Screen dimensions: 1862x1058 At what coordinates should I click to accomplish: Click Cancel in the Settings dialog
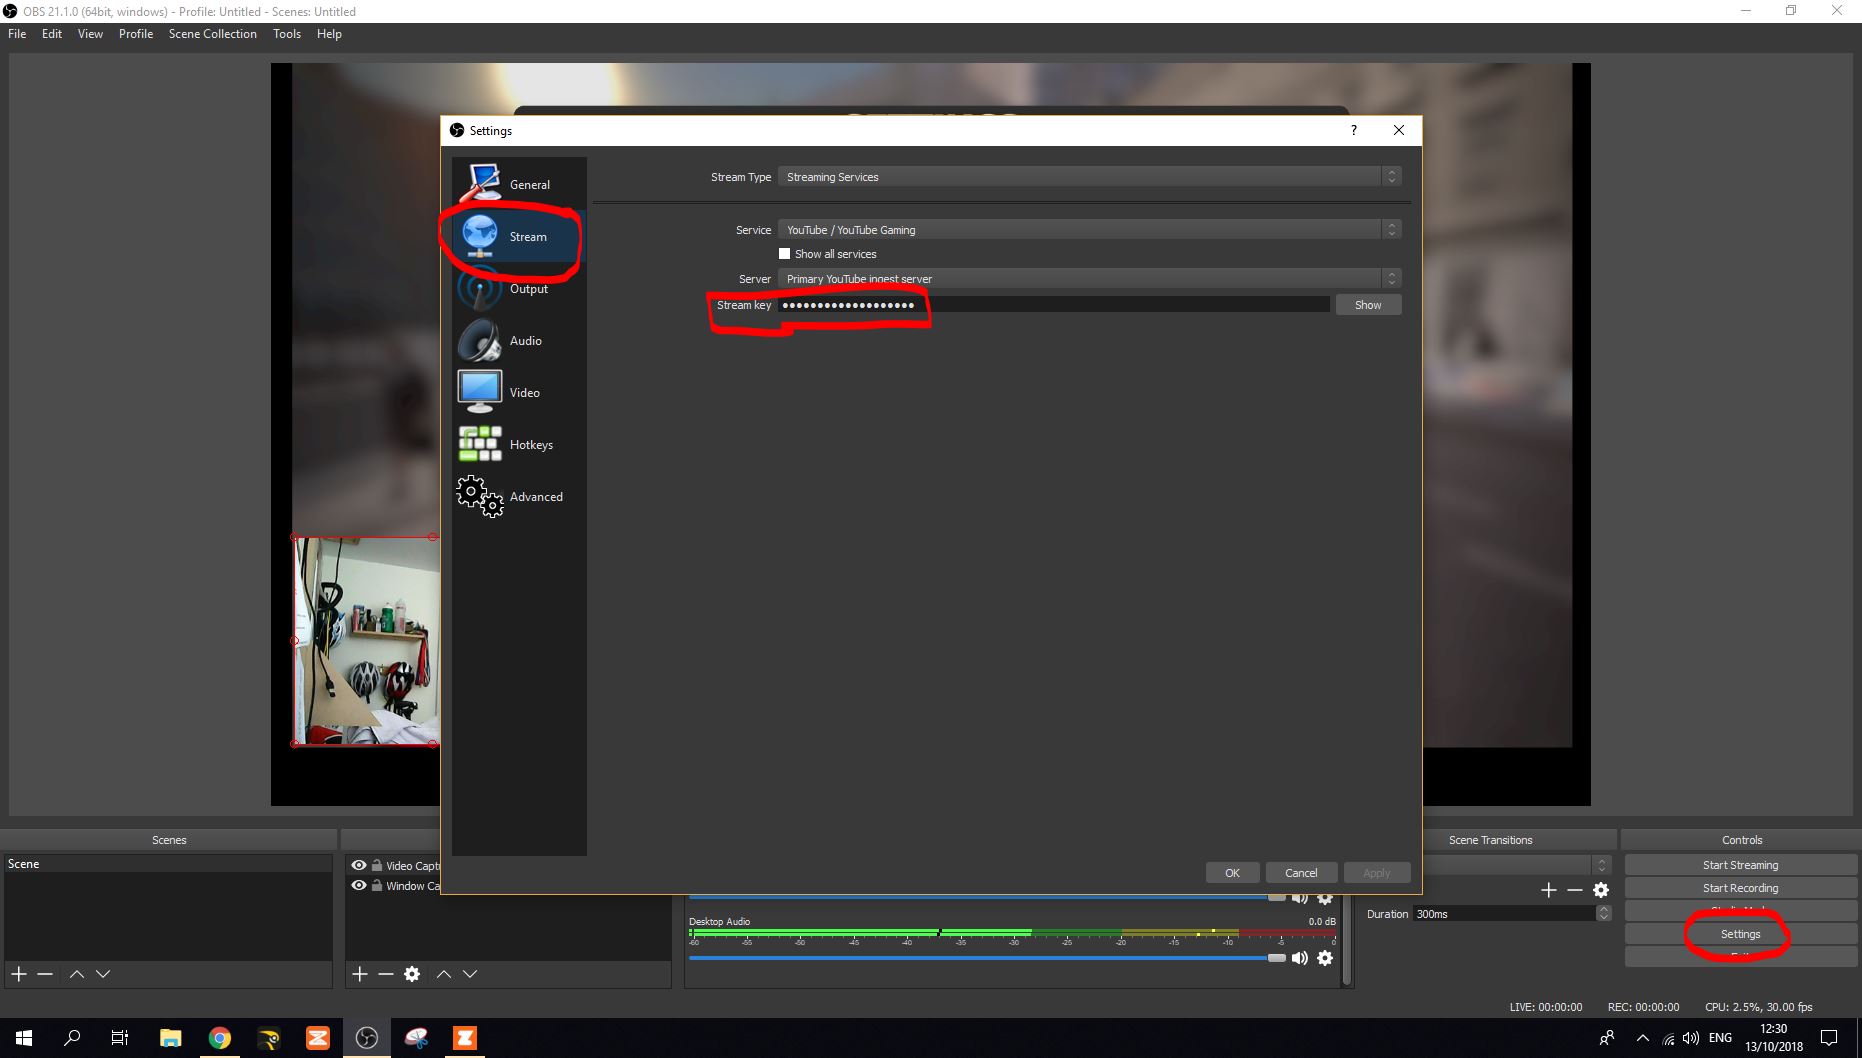pos(1301,873)
